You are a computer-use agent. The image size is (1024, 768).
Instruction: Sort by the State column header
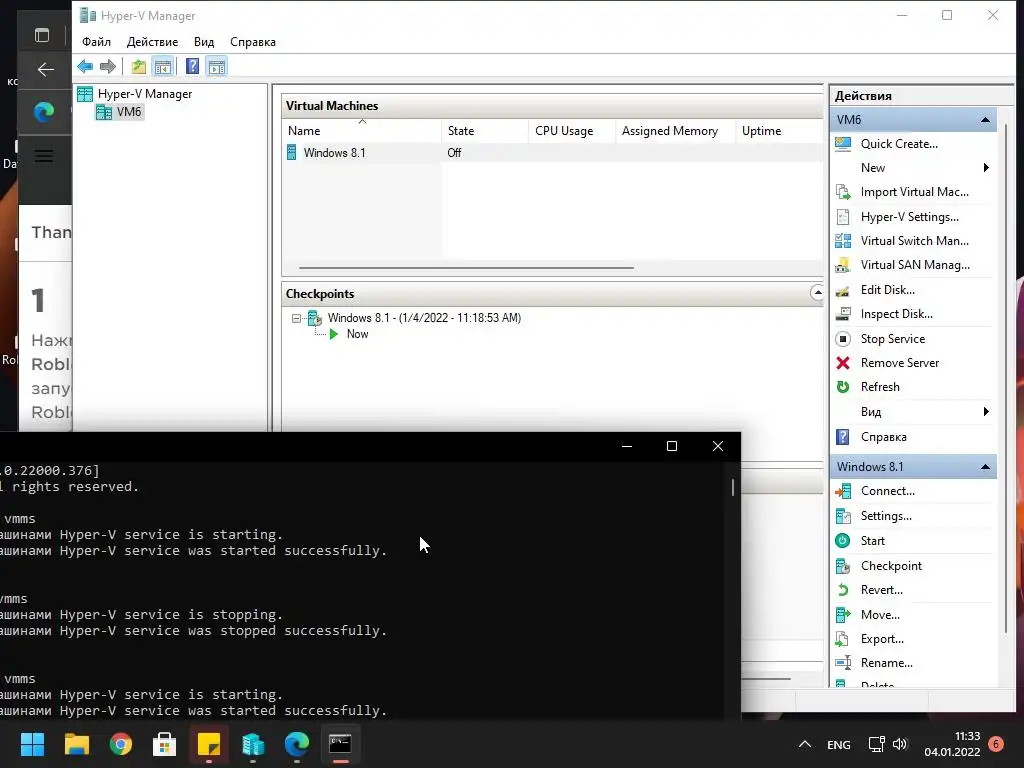coord(485,131)
